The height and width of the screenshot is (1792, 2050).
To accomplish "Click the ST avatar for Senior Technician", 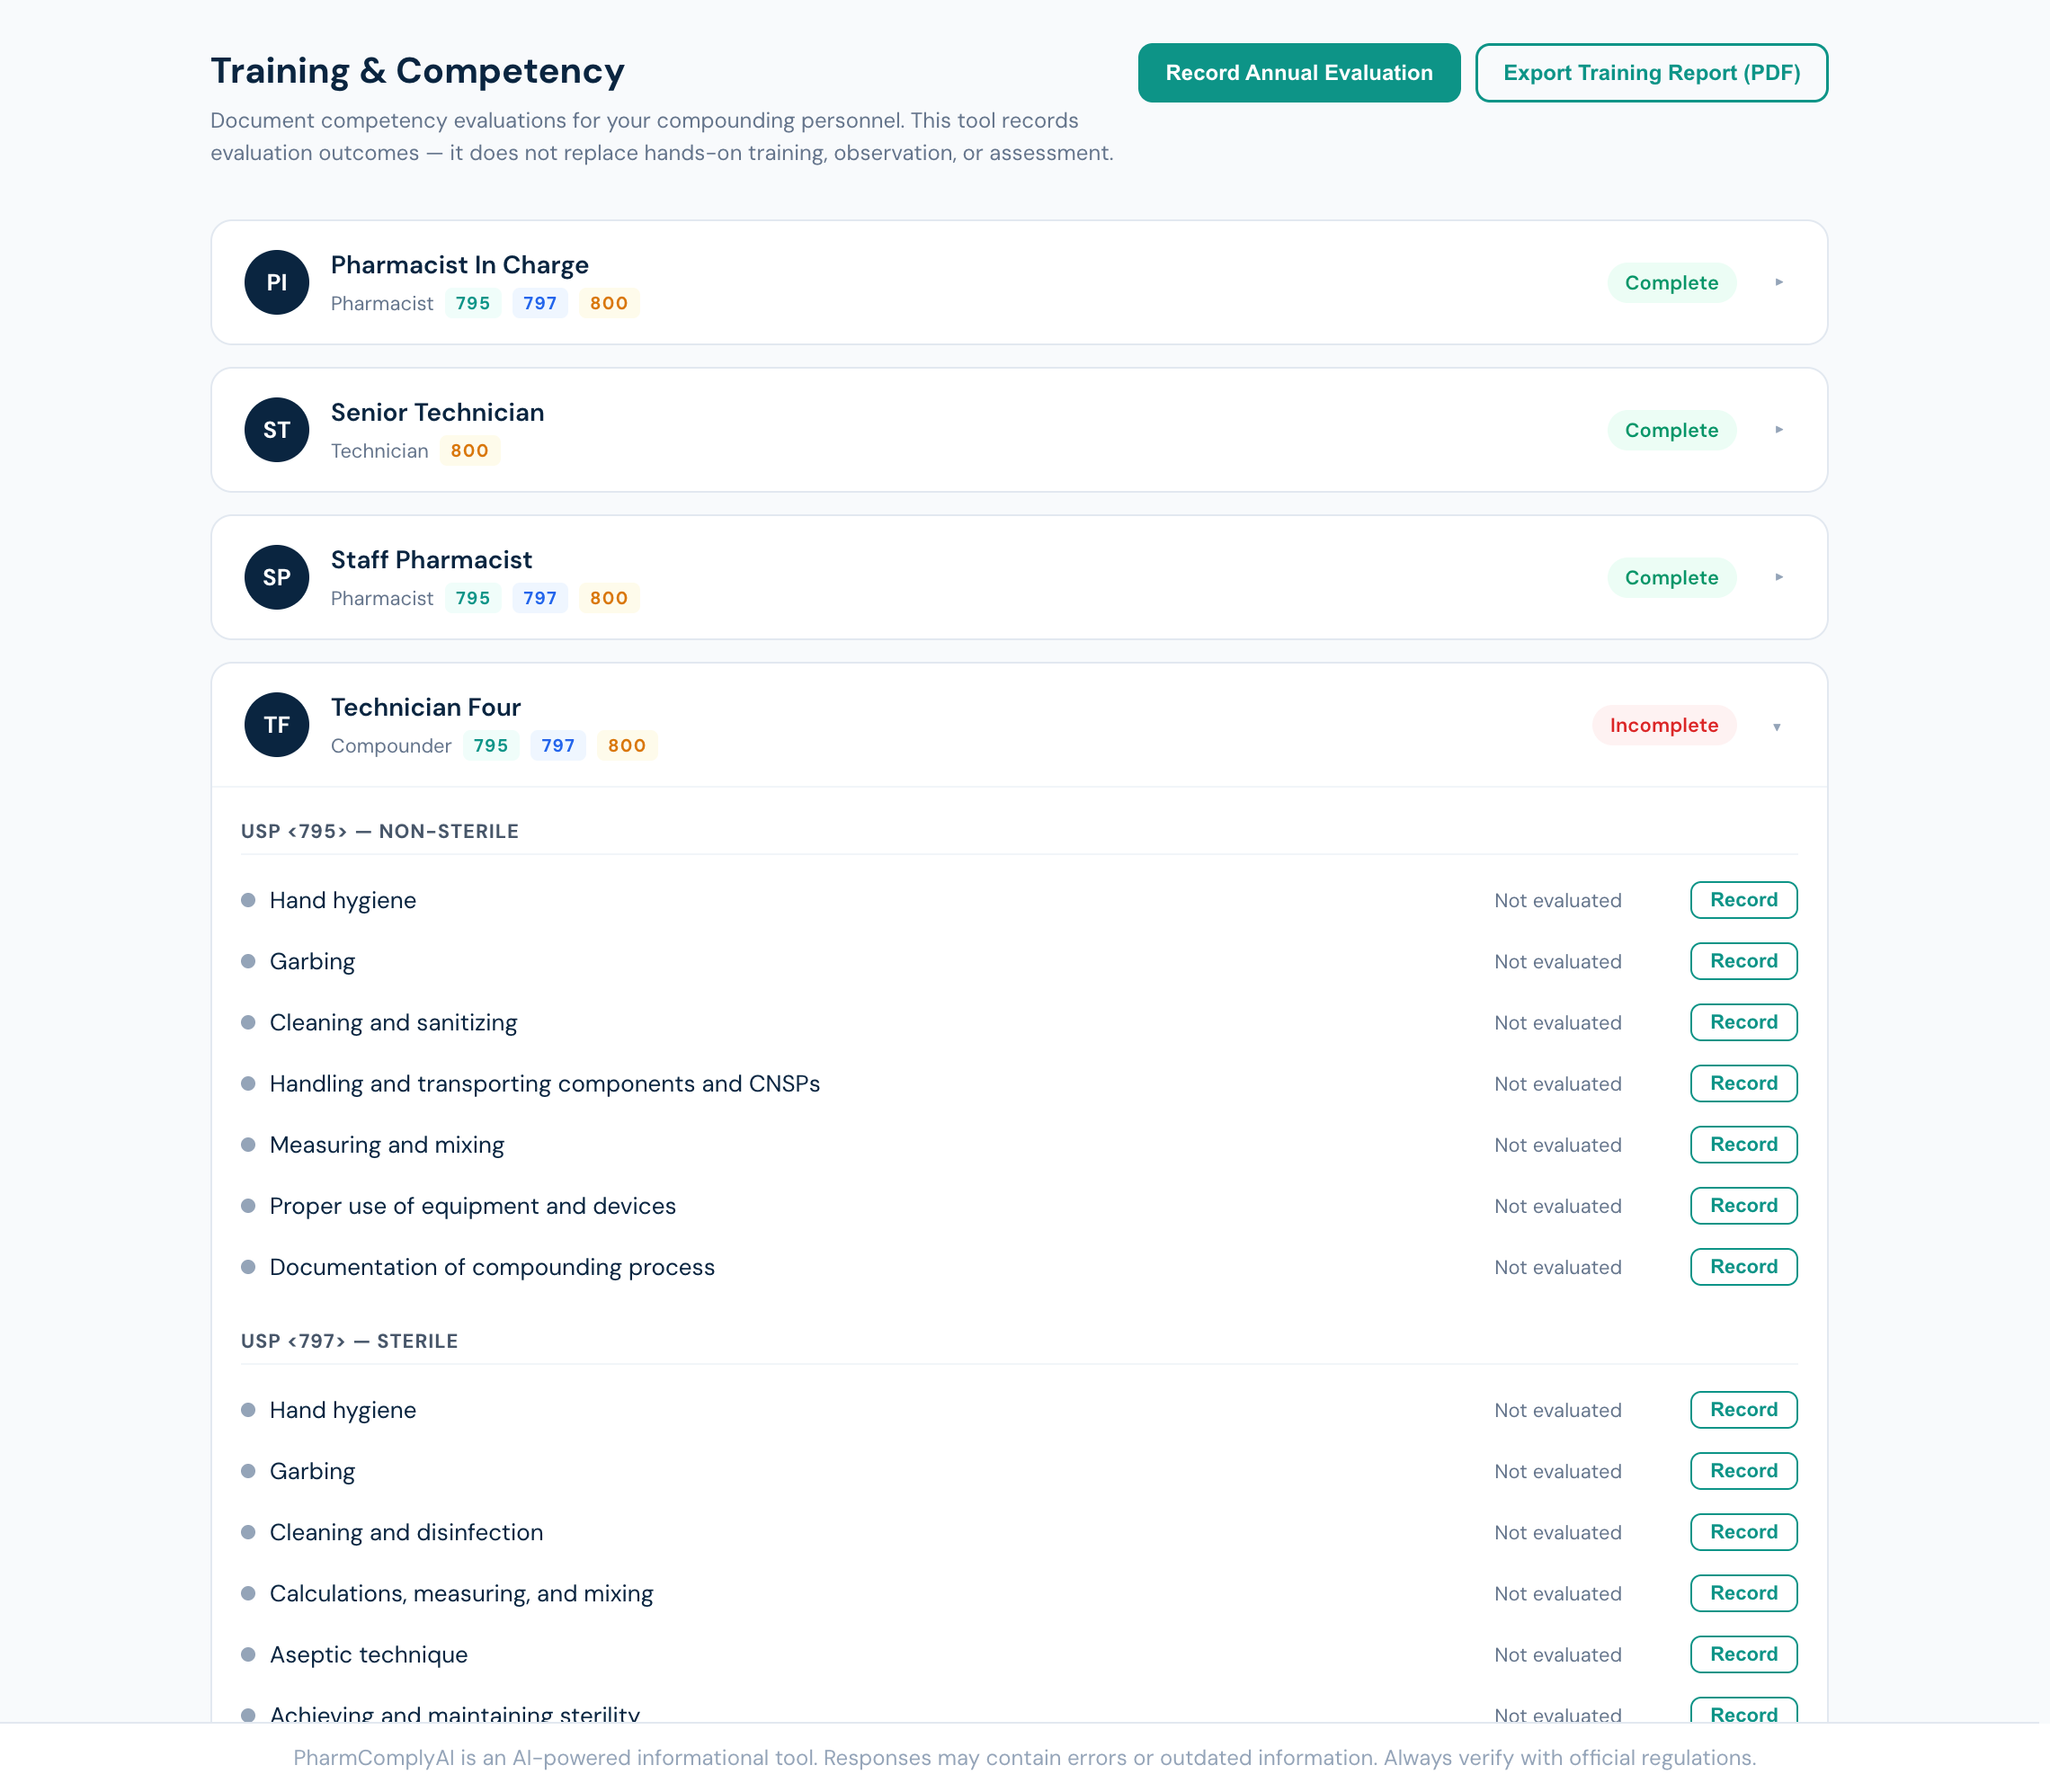I will [276, 429].
